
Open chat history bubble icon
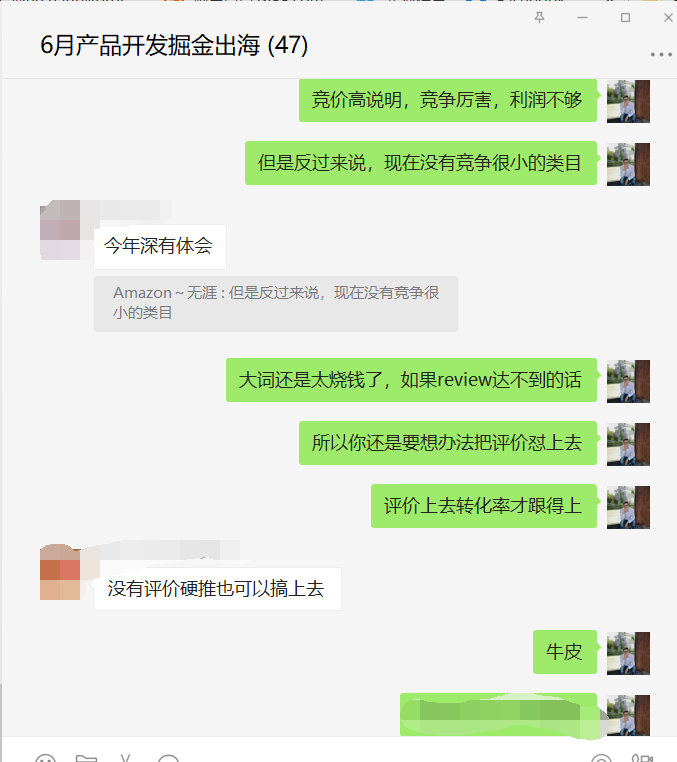click(169, 758)
